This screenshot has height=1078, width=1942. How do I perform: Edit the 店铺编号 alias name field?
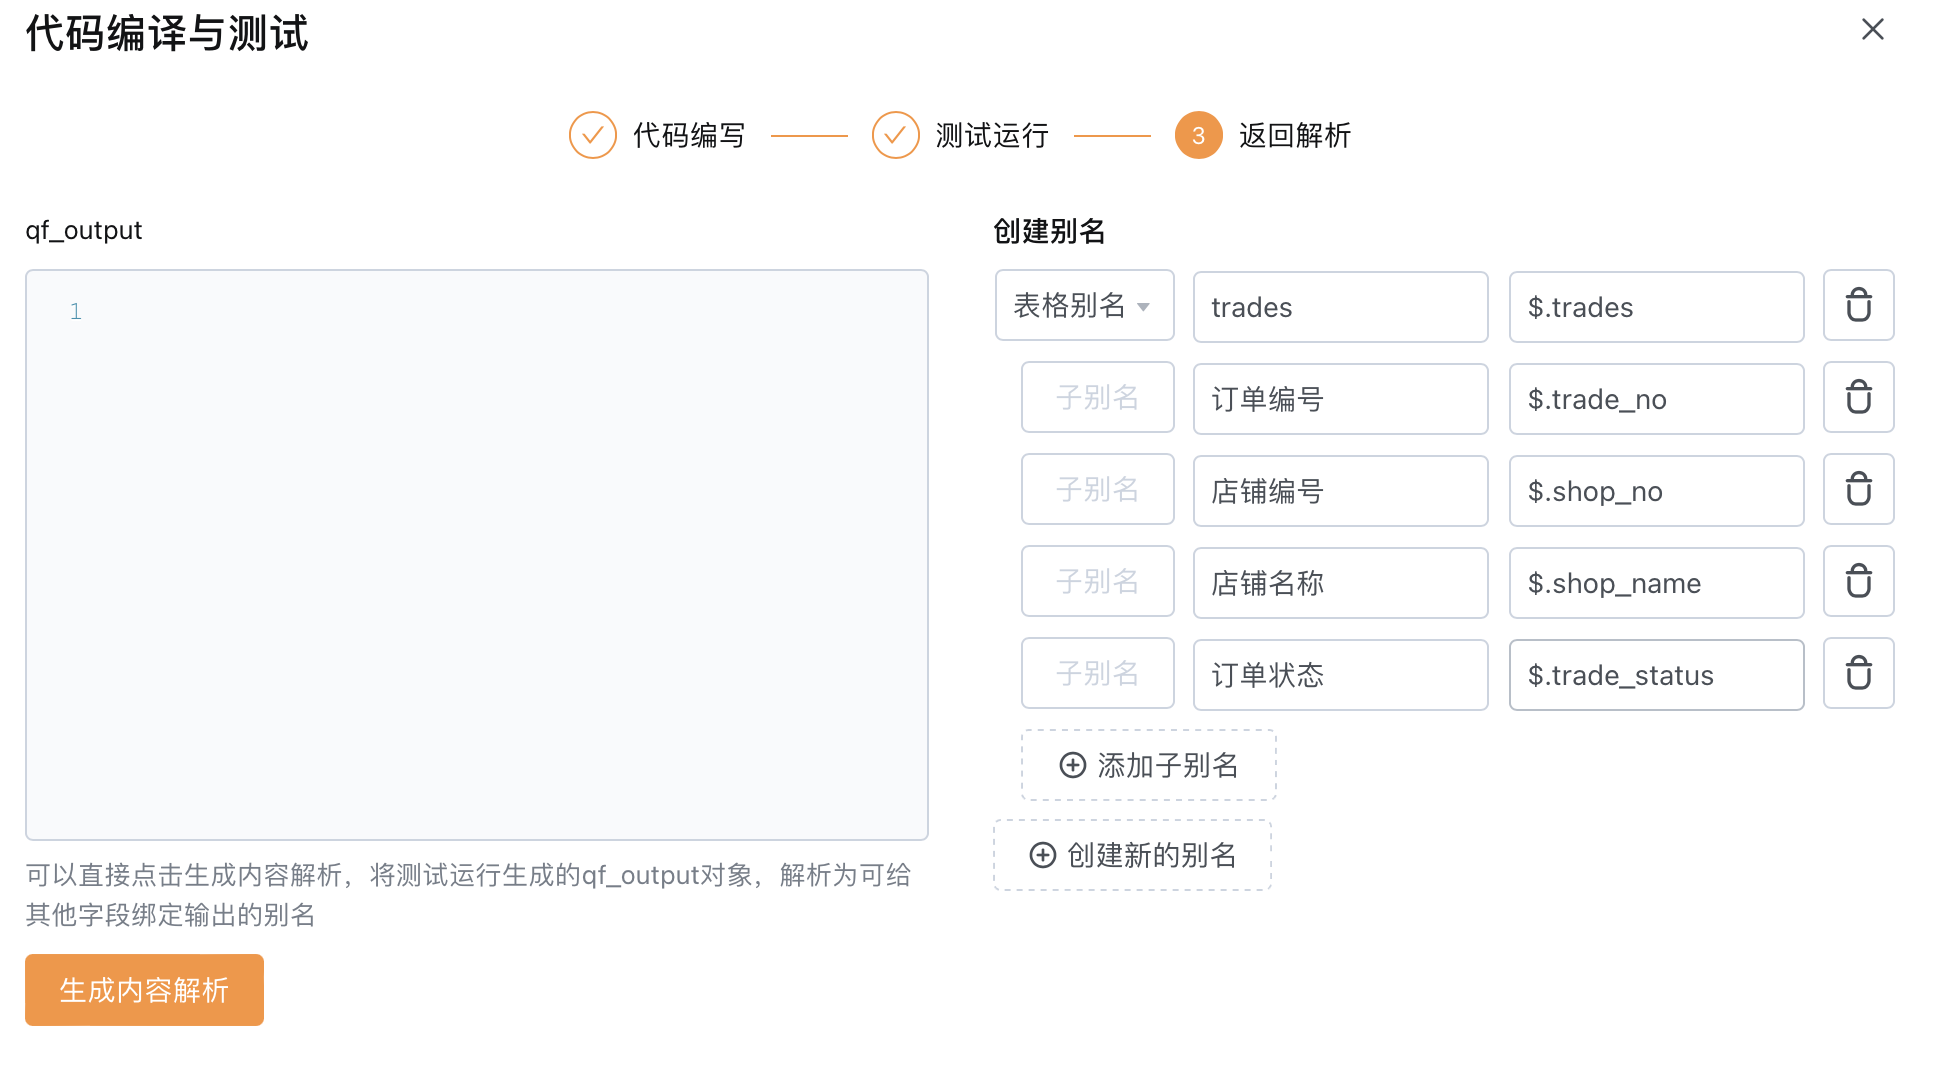(x=1340, y=491)
